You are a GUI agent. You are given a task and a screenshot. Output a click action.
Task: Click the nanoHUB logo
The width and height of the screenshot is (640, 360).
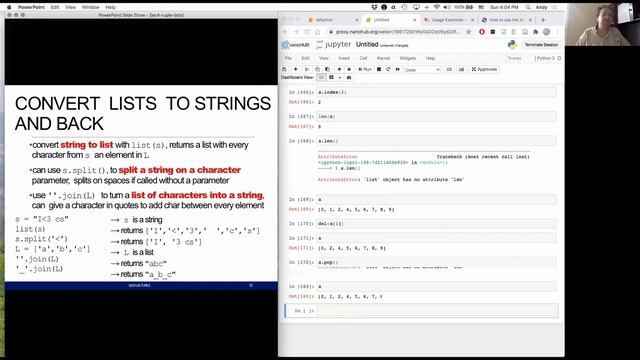coord(295,45)
